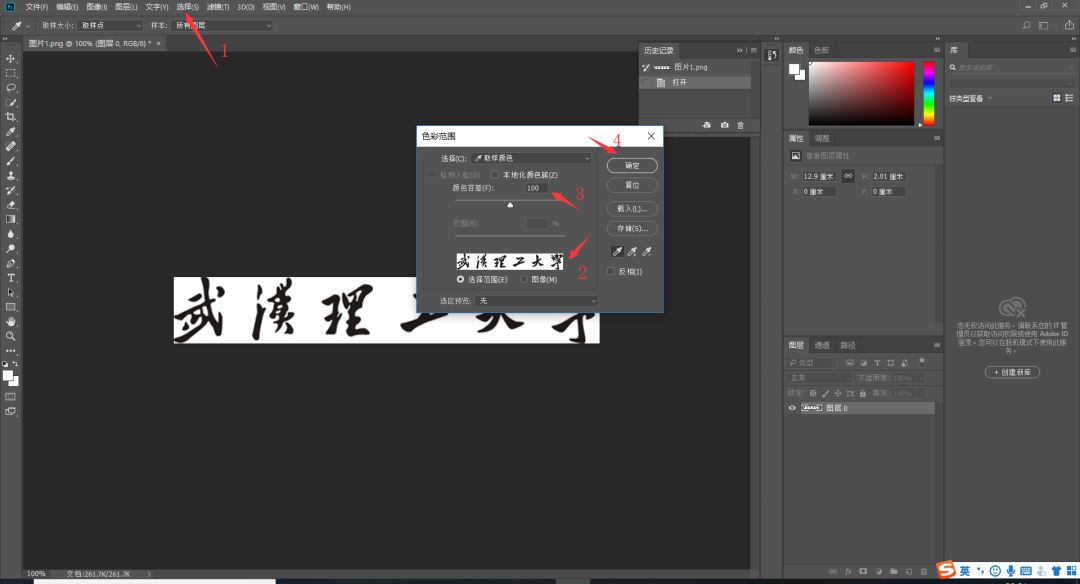This screenshot has width=1080, height=584.
Task: Select the Eraser tool
Action: pos(10,205)
